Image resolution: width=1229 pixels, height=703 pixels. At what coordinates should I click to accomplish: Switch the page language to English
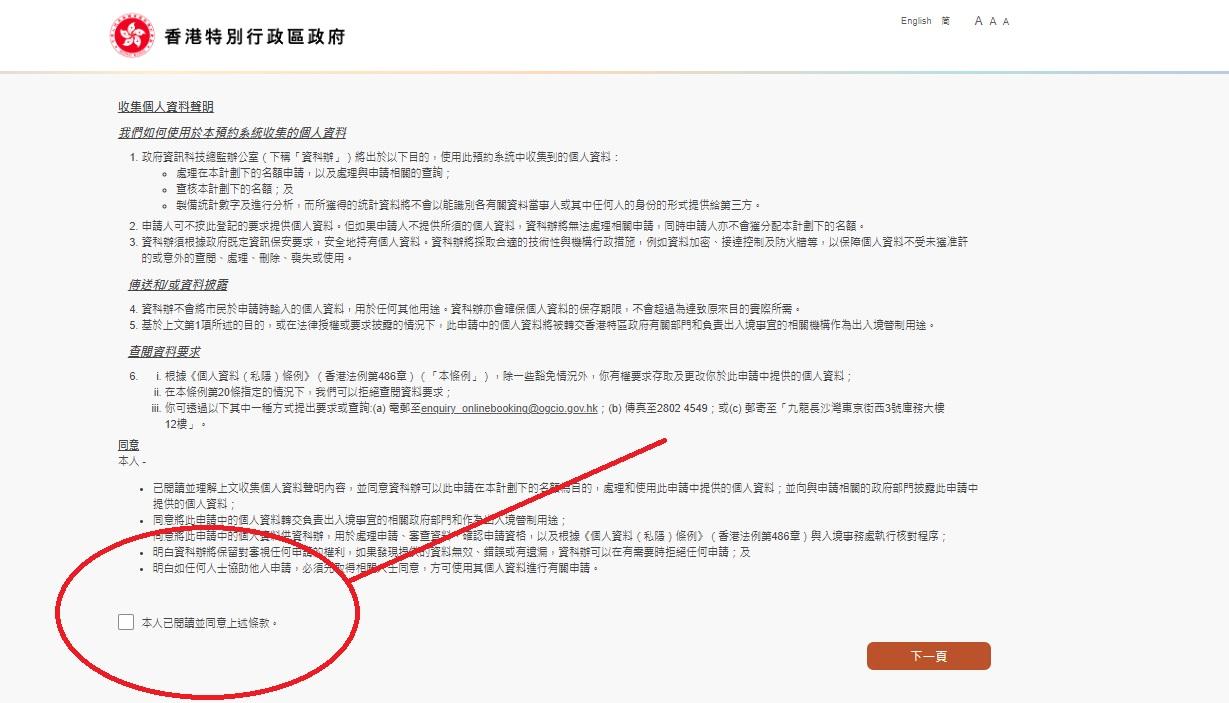pos(915,21)
